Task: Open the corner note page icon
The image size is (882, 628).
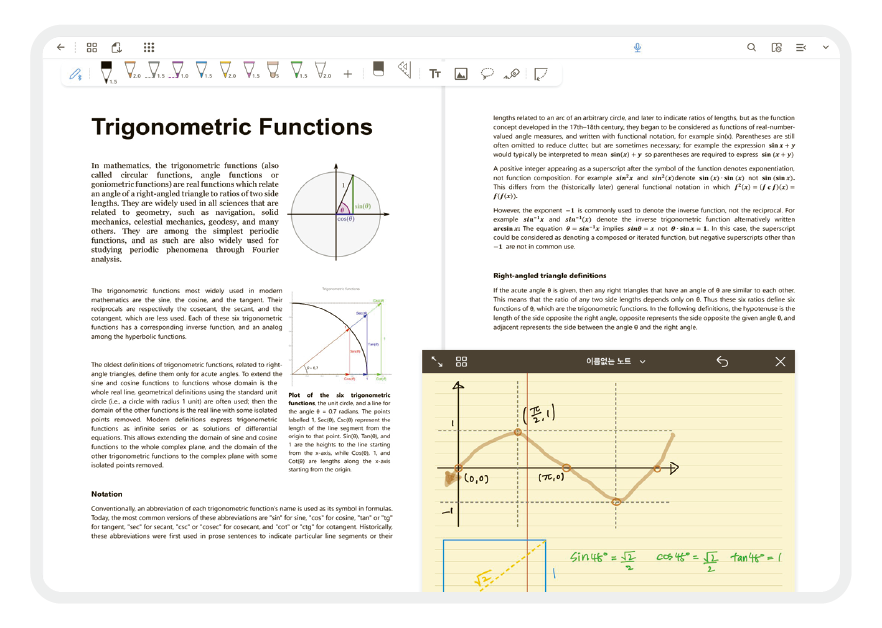Action: tap(541, 74)
